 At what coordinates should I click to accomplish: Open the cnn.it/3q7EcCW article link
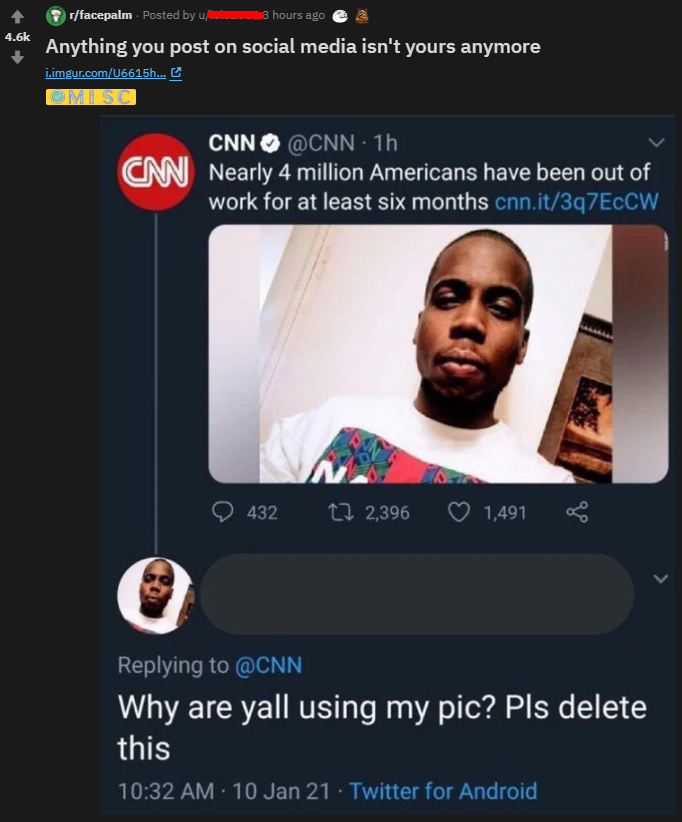pyautogui.click(x=577, y=201)
